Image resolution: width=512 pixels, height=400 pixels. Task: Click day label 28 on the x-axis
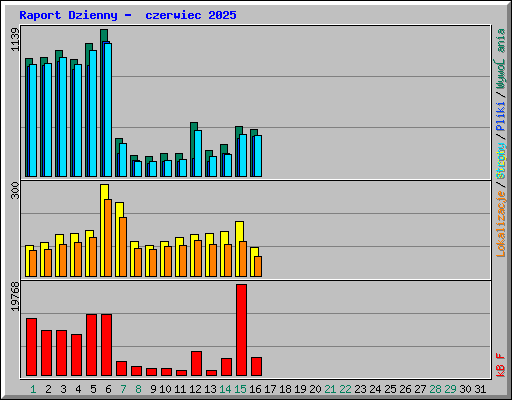435,389
